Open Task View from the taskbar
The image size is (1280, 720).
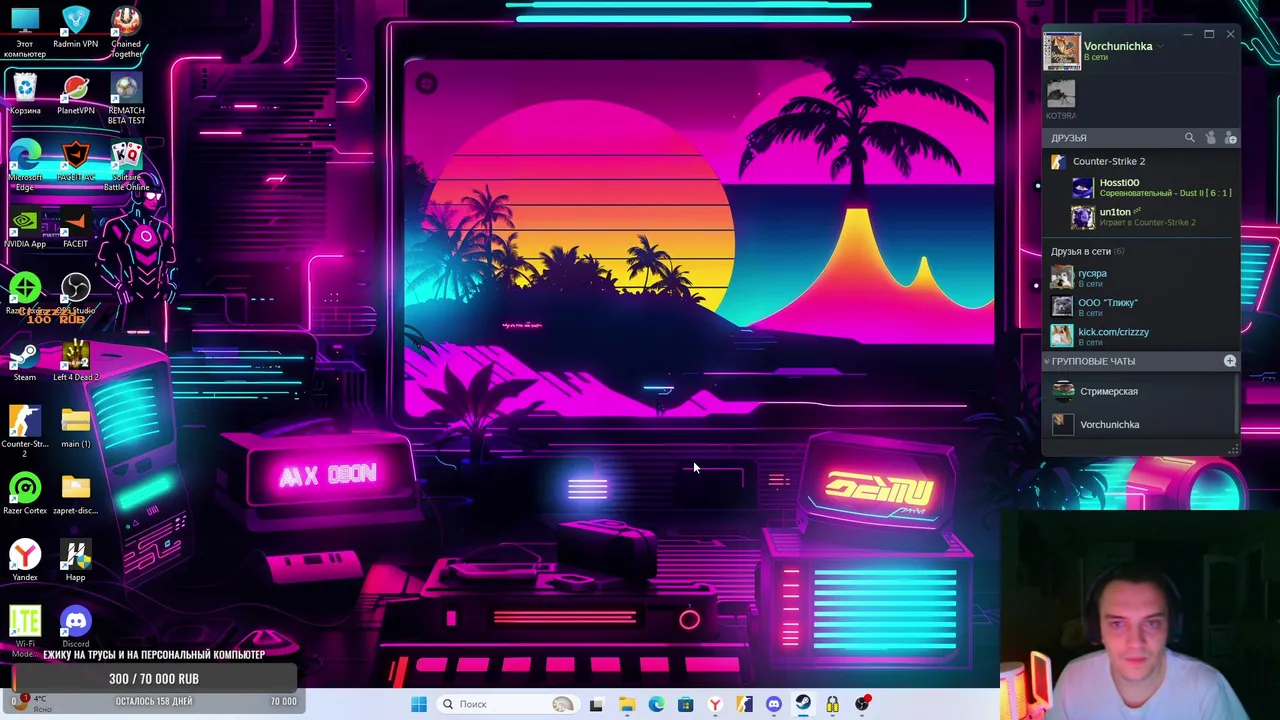tap(596, 704)
